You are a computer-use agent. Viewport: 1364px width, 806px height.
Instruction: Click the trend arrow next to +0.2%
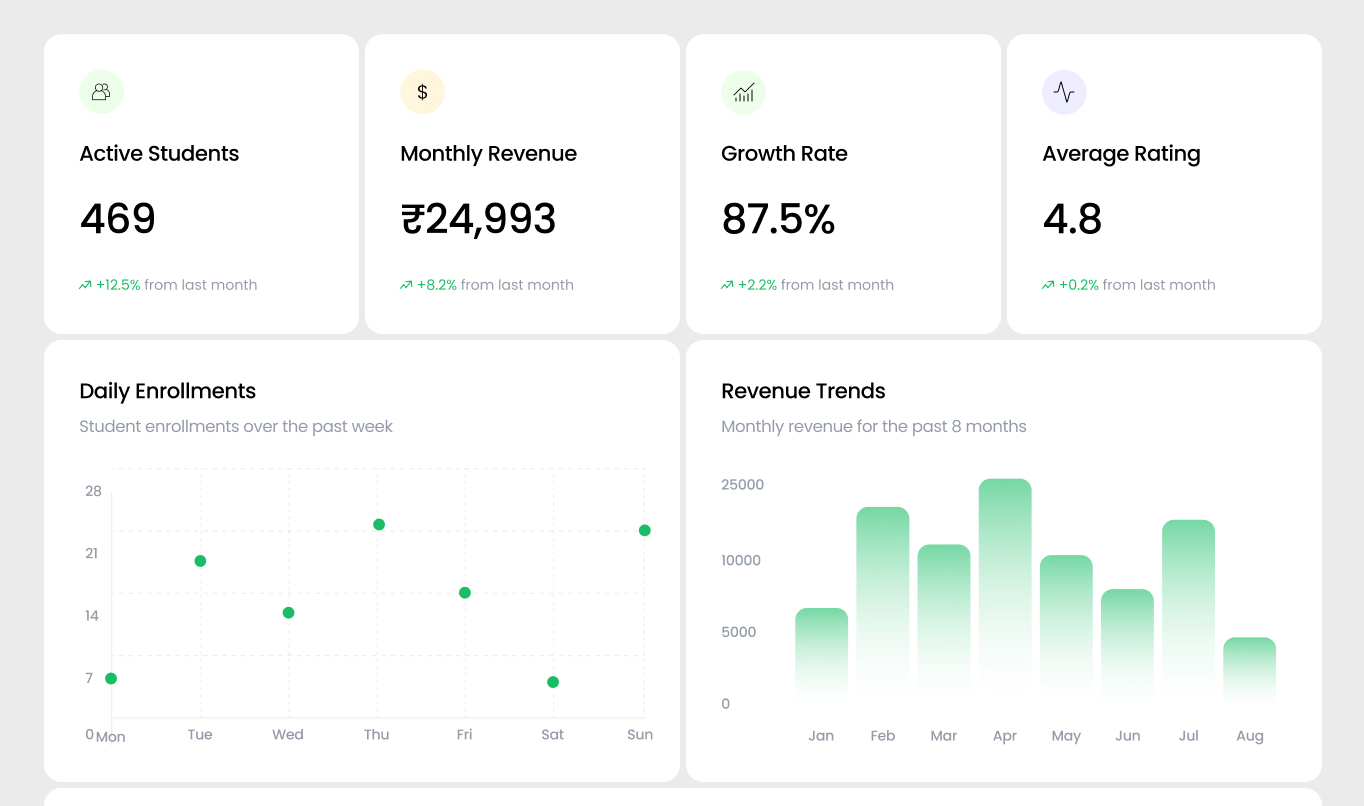[1047, 284]
